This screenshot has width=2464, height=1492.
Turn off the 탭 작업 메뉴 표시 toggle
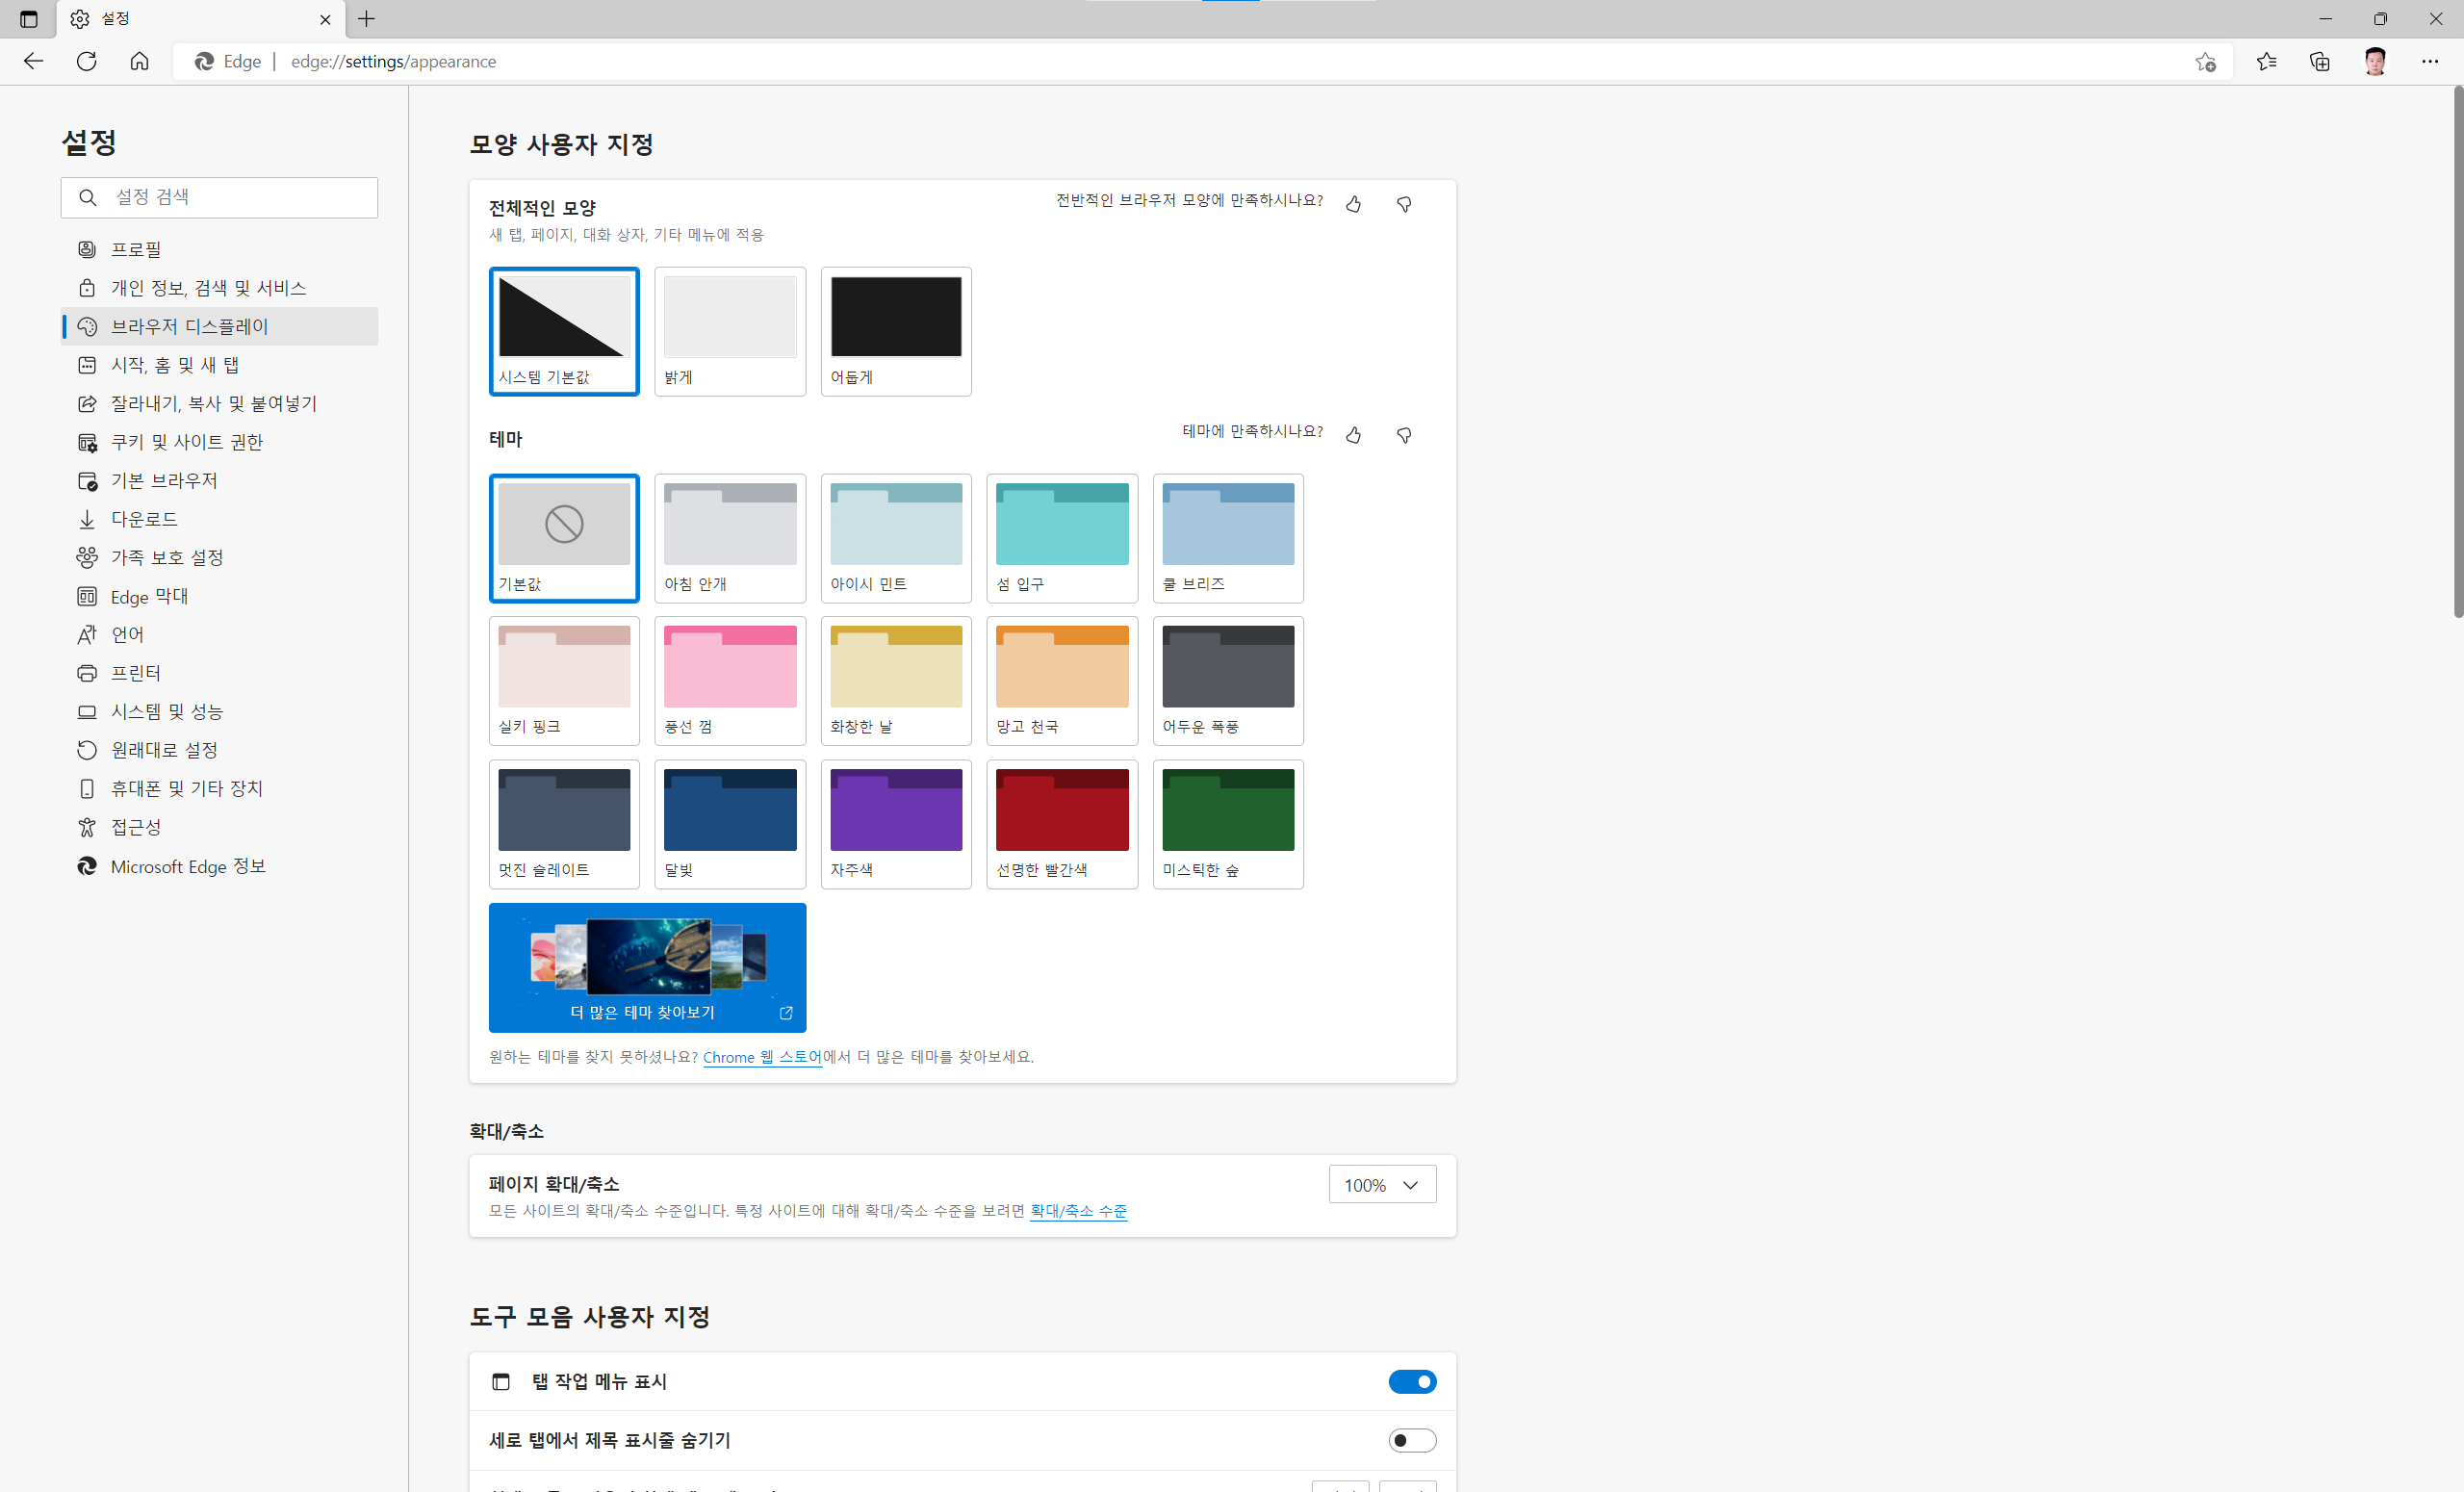1412,1381
